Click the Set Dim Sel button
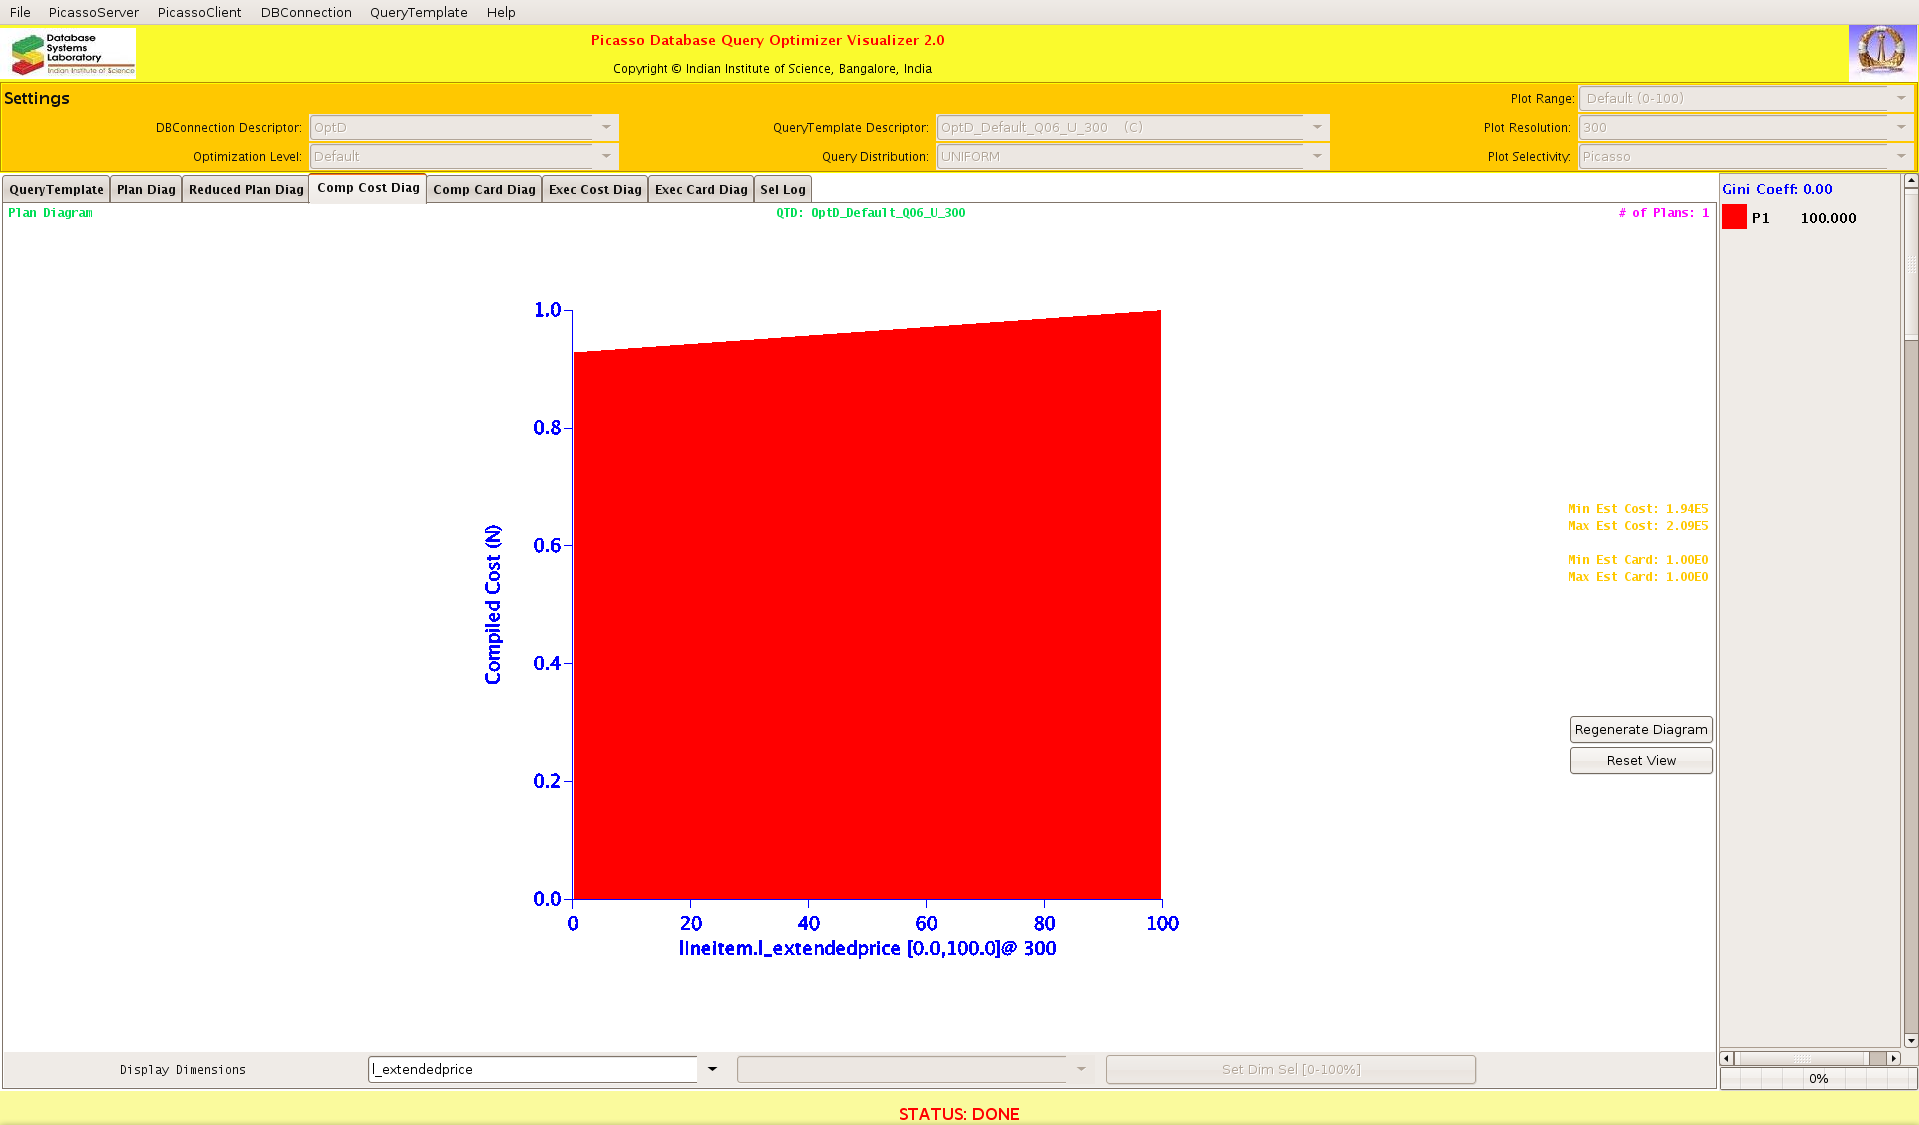This screenshot has width=1919, height=1125. (1290, 1069)
